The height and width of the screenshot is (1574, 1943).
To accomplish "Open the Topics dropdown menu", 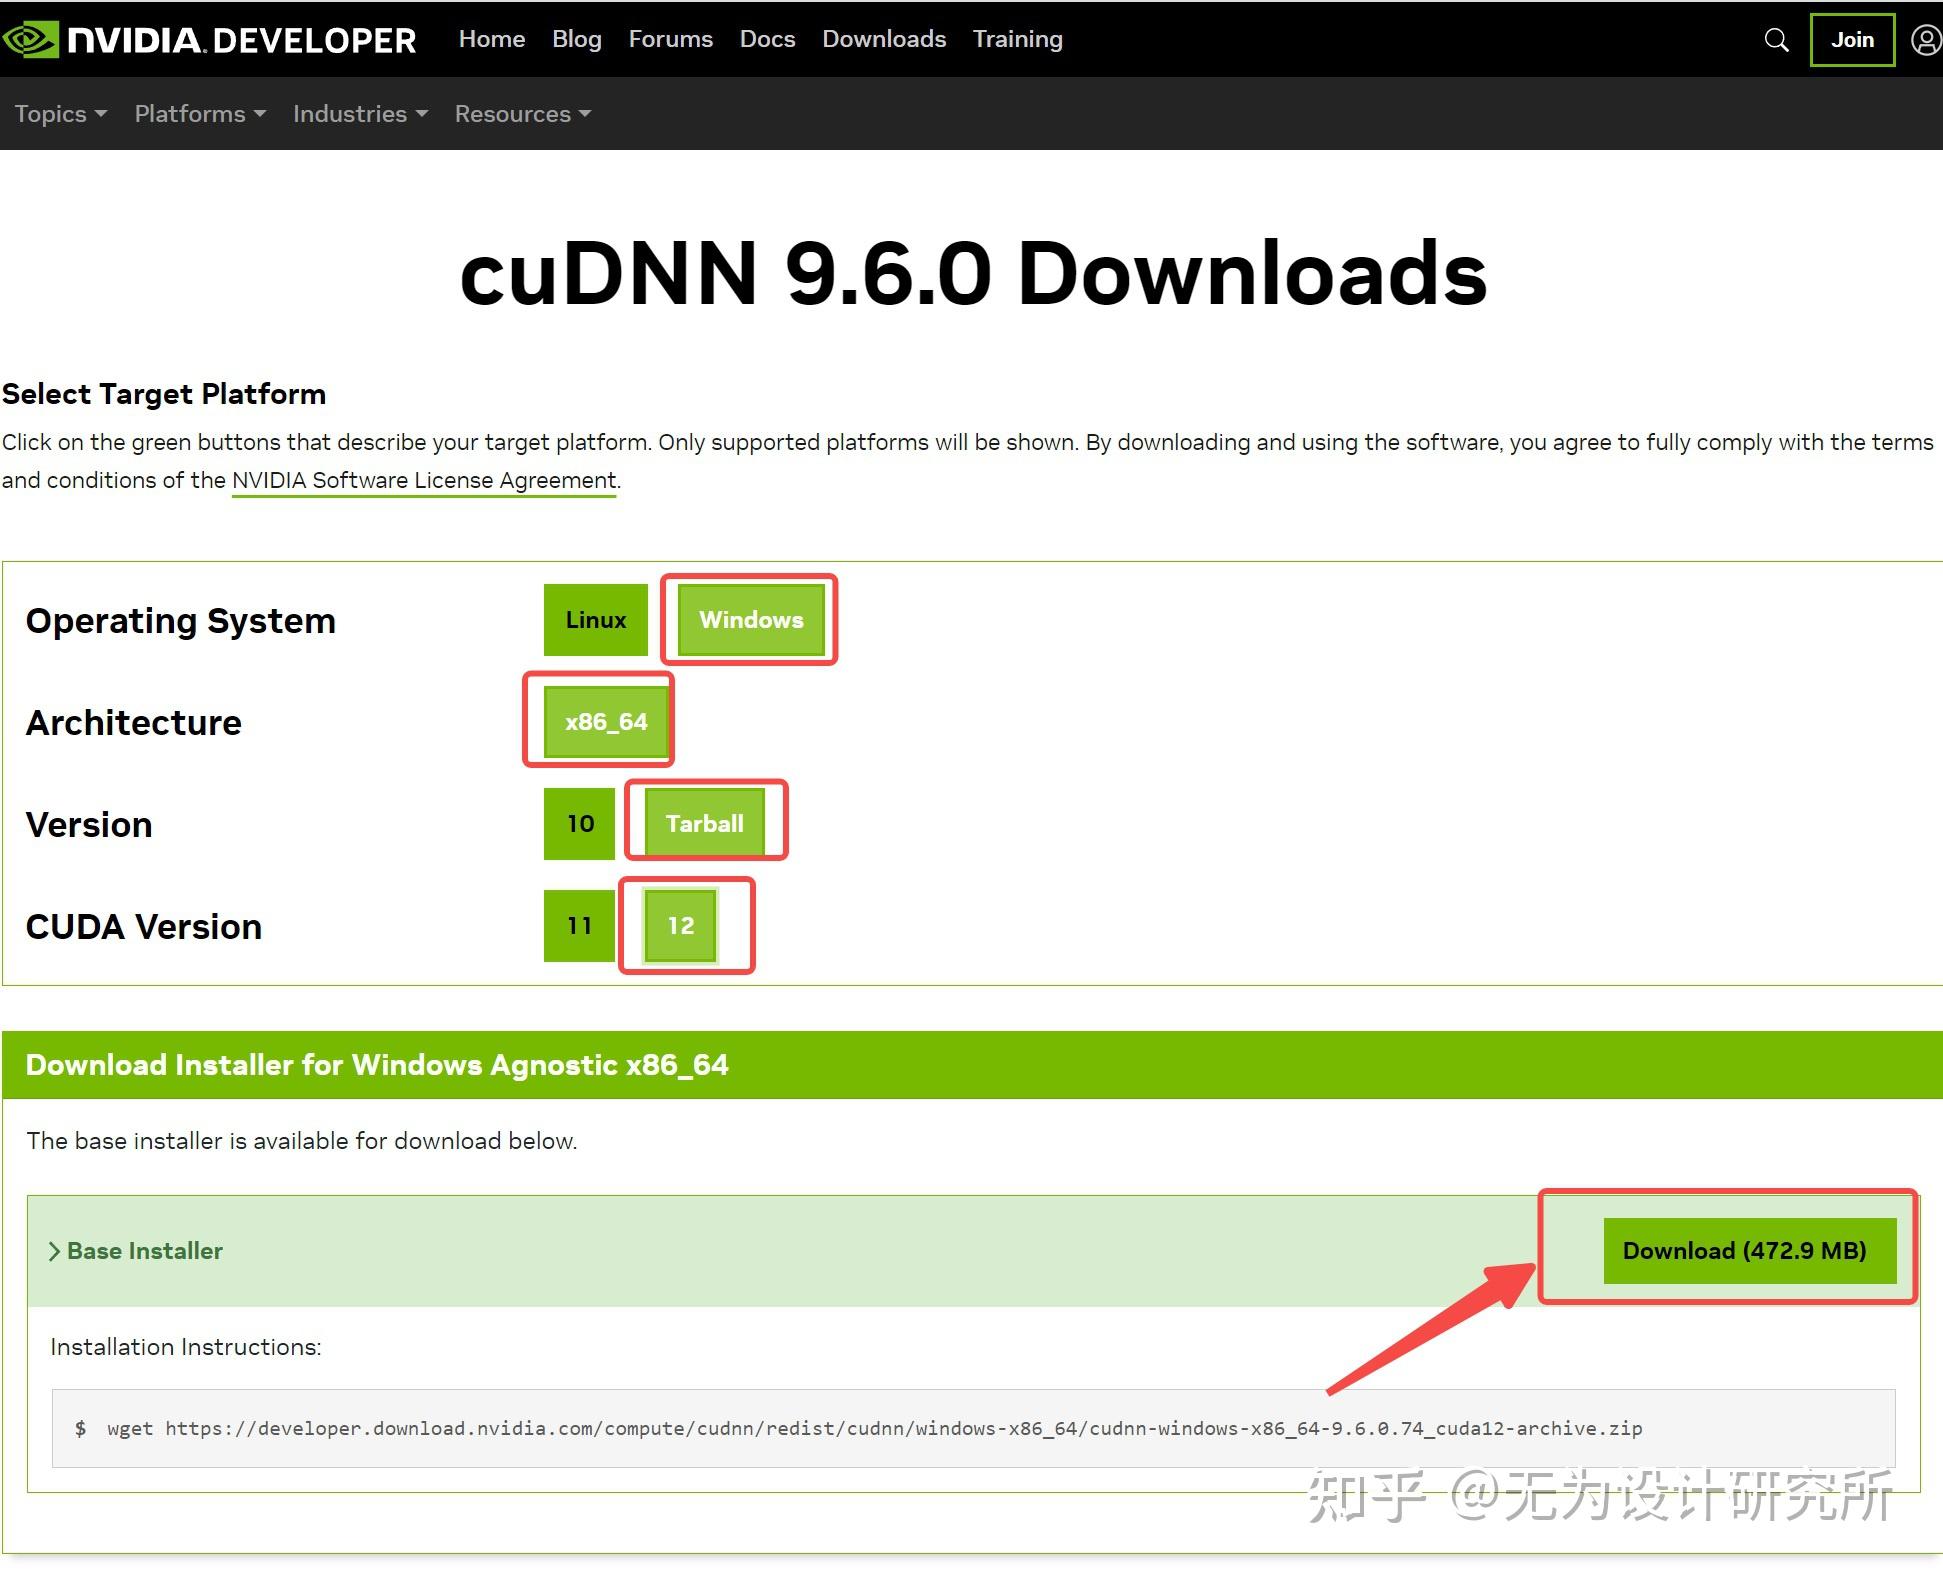I will (60, 114).
